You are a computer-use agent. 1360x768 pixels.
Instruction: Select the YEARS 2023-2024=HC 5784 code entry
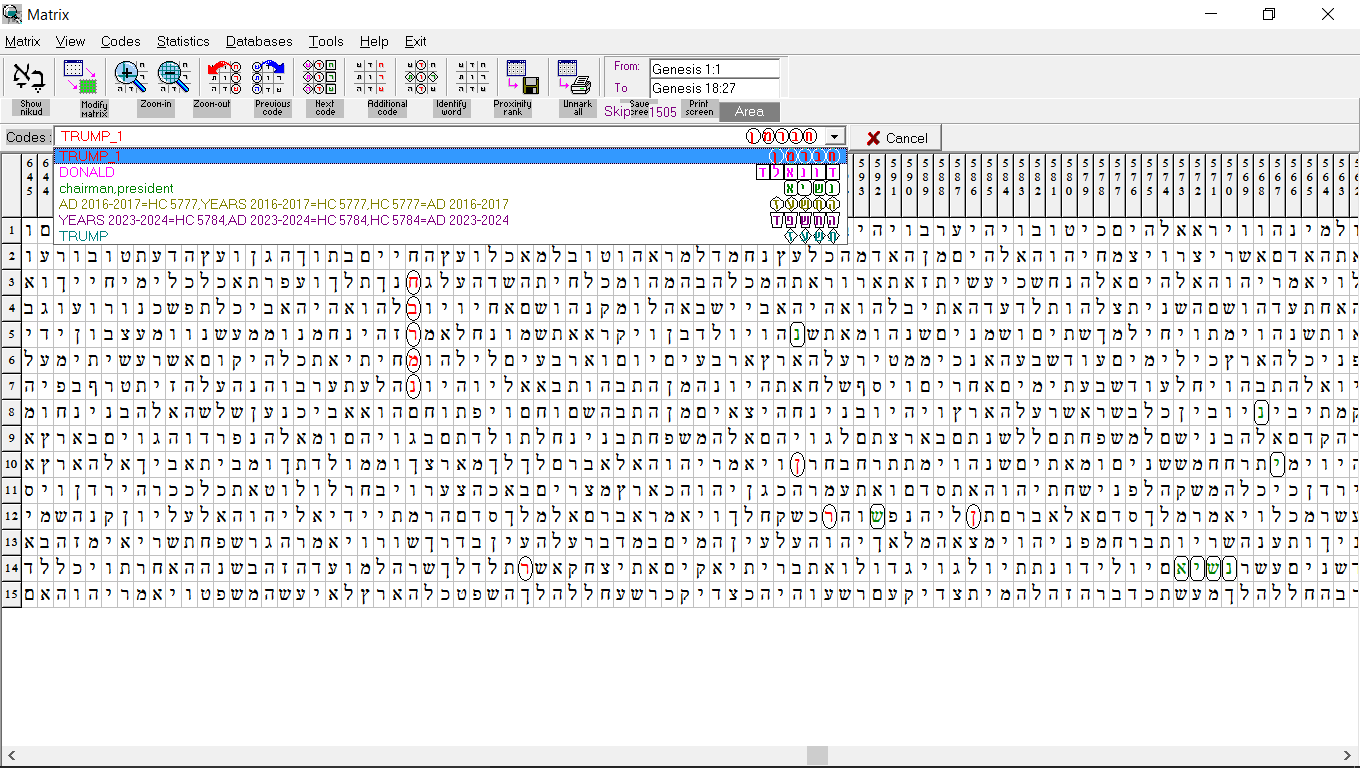point(450,220)
